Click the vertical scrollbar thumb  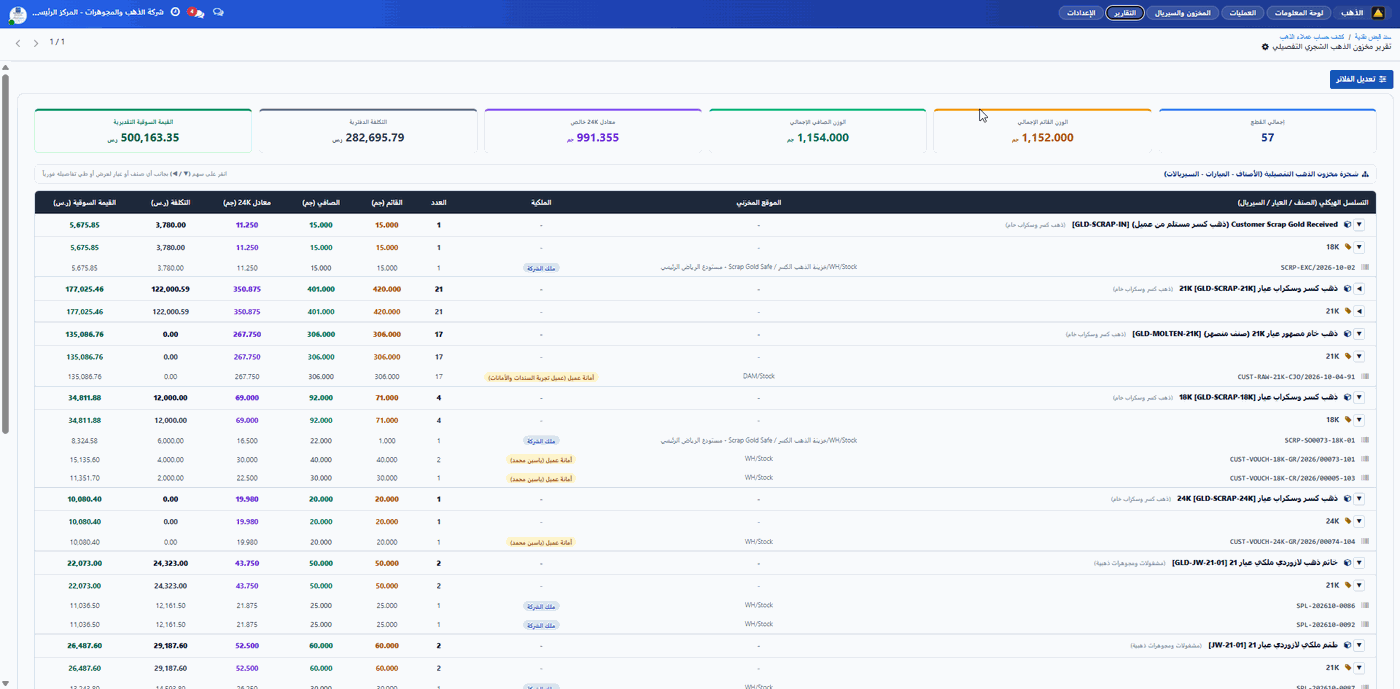point(6,253)
